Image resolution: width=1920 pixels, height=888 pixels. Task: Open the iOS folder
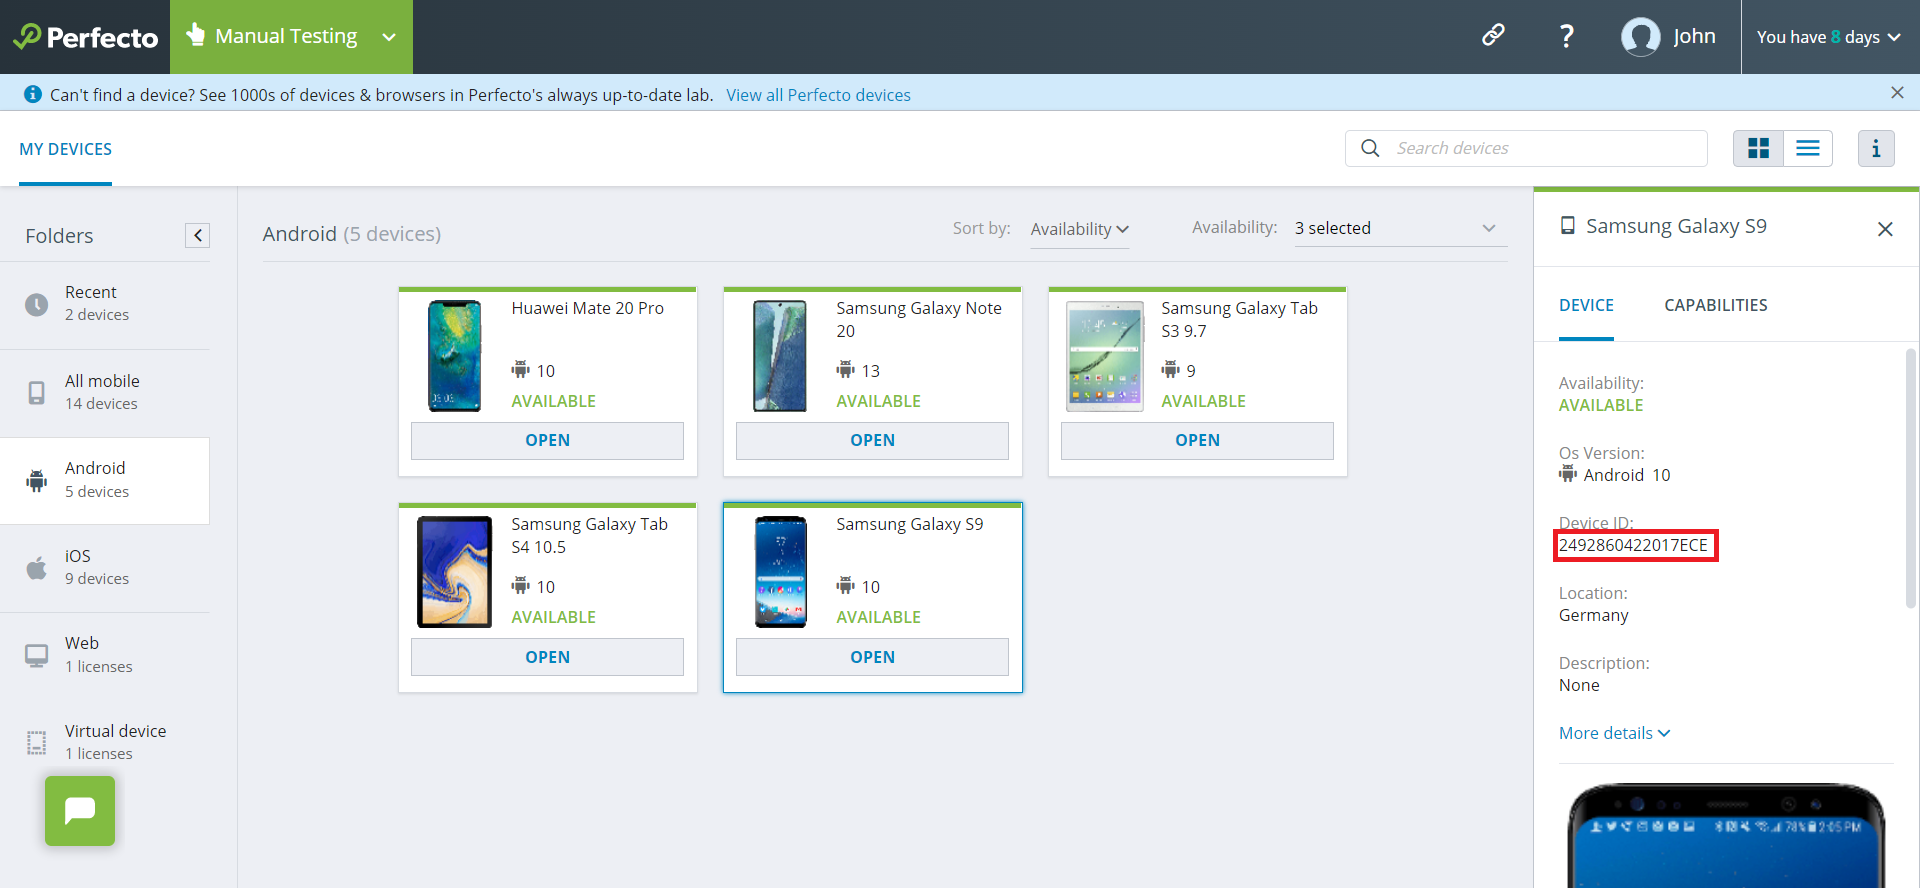click(x=105, y=567)
